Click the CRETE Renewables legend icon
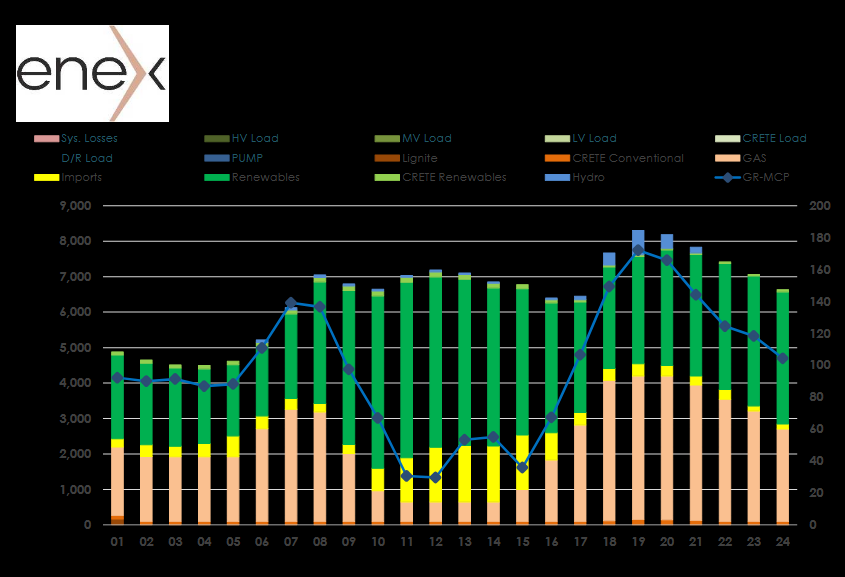Viewport: 845px width, 577px height. pos(386,178)
